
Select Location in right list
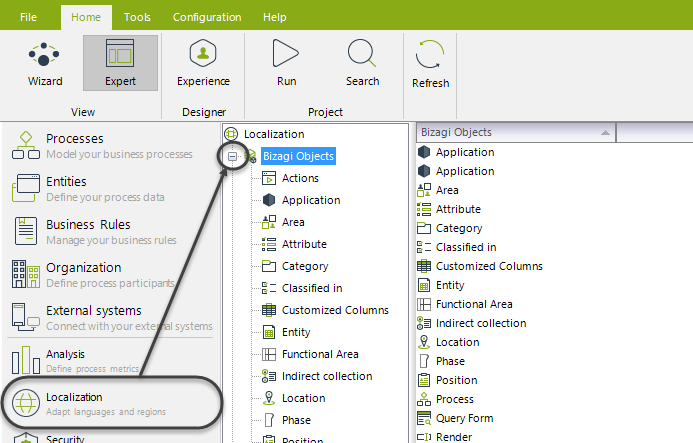457,342
